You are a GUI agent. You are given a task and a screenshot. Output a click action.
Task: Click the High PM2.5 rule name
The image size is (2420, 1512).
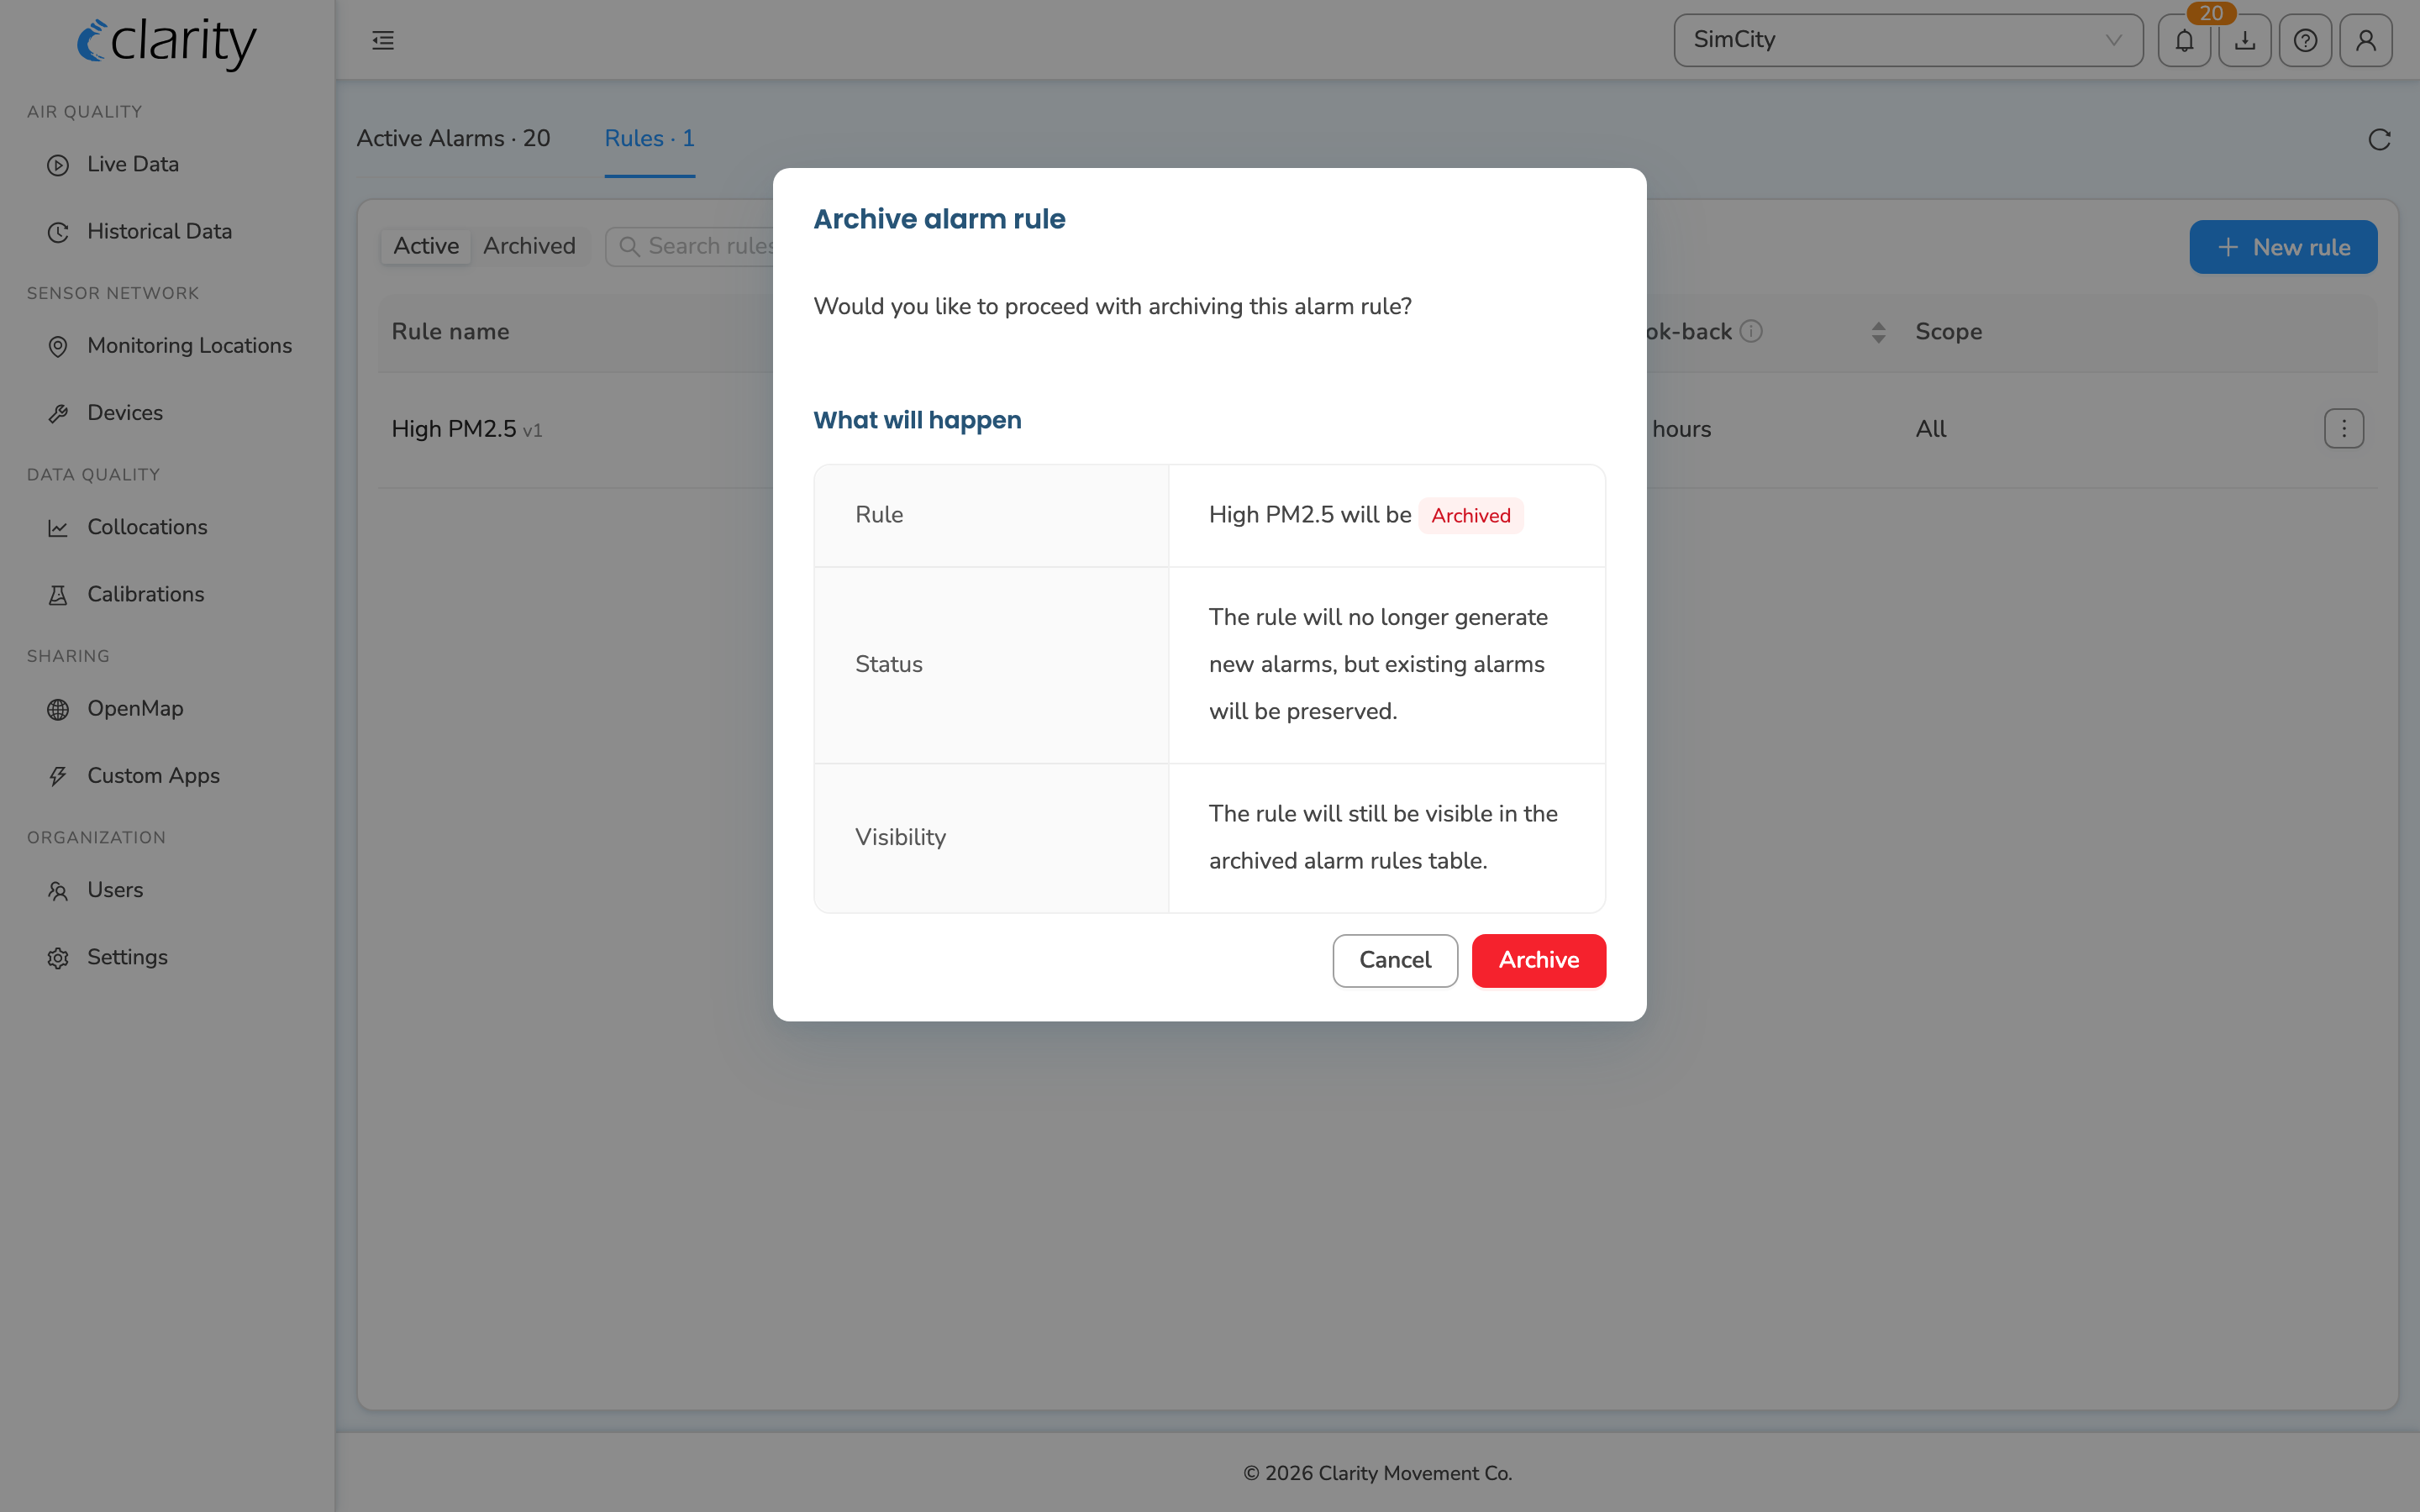coord(453,429)
